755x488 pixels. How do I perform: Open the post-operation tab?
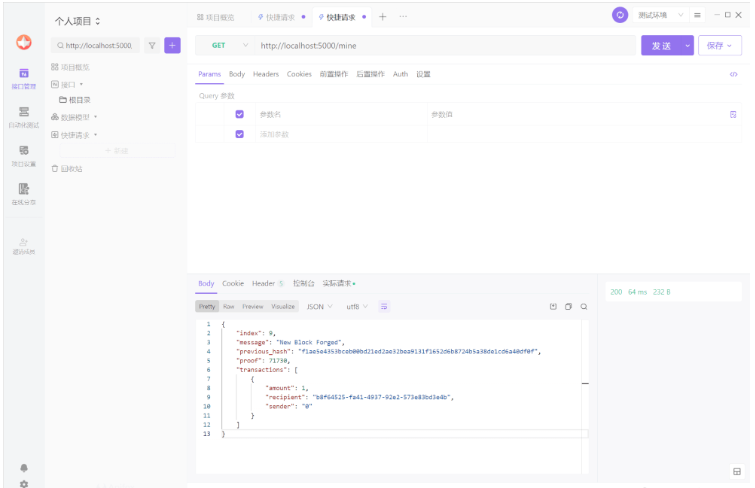370,74
